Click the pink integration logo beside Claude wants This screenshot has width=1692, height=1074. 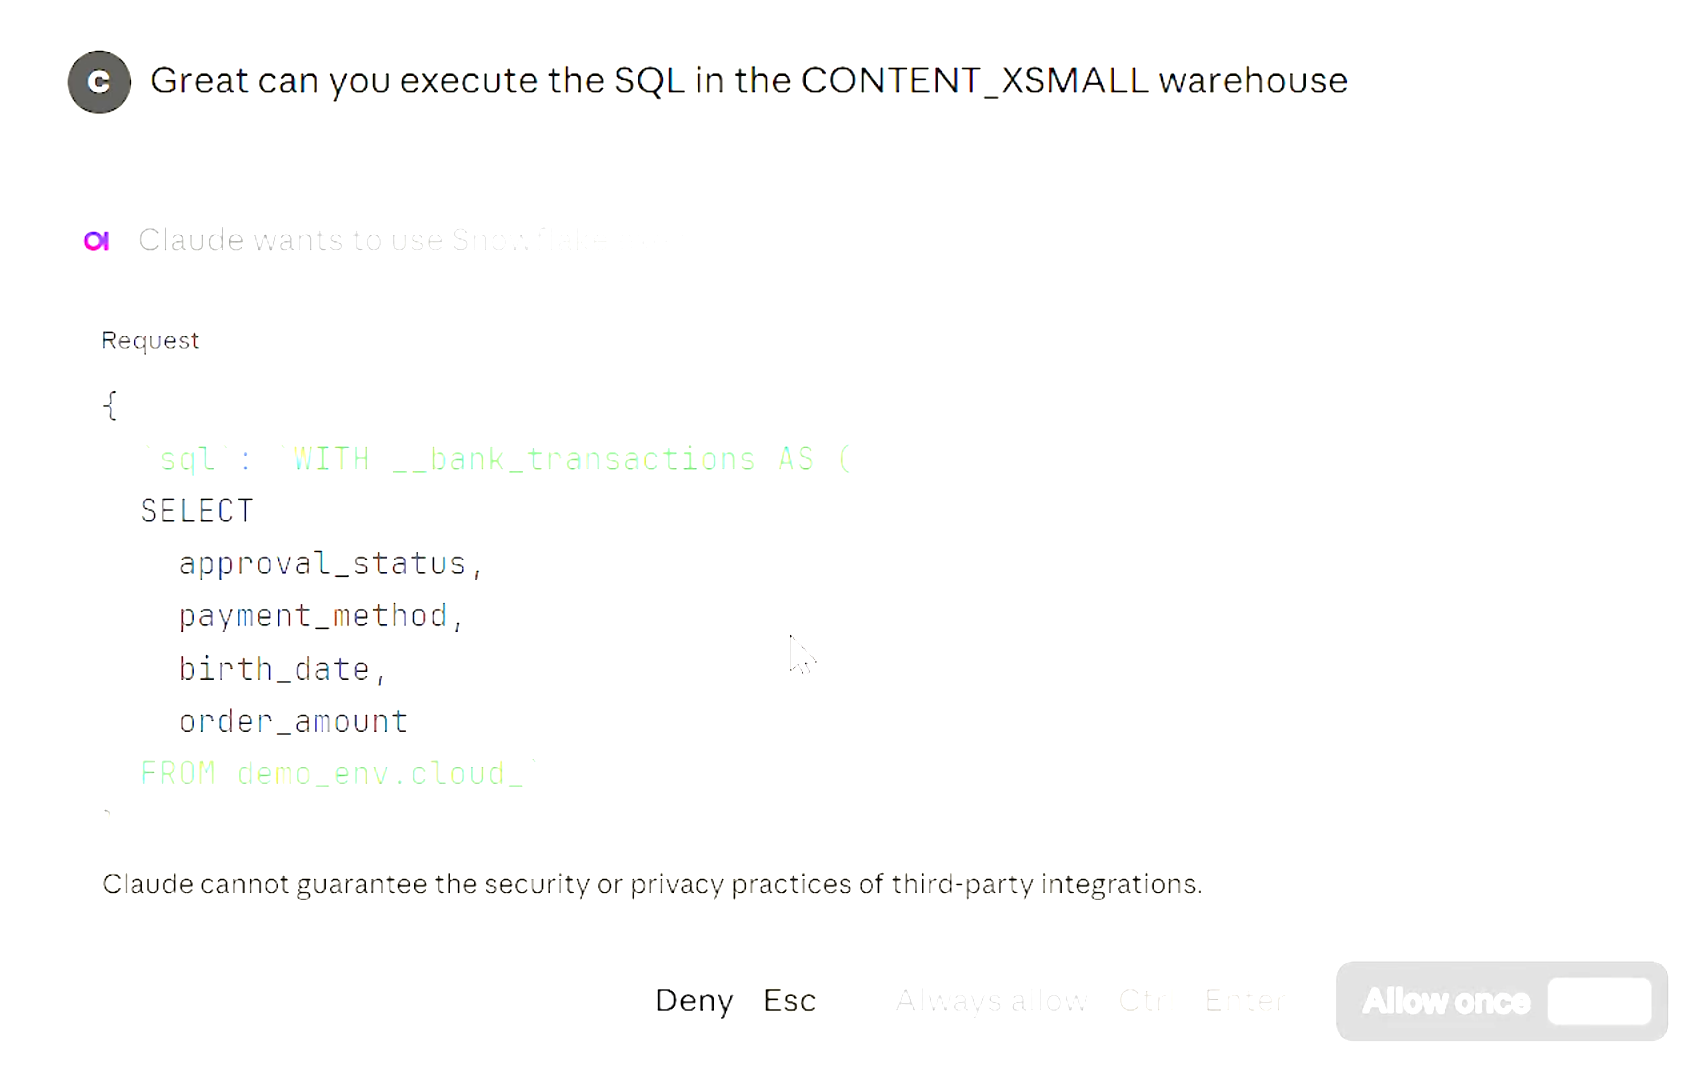[97, 241]
